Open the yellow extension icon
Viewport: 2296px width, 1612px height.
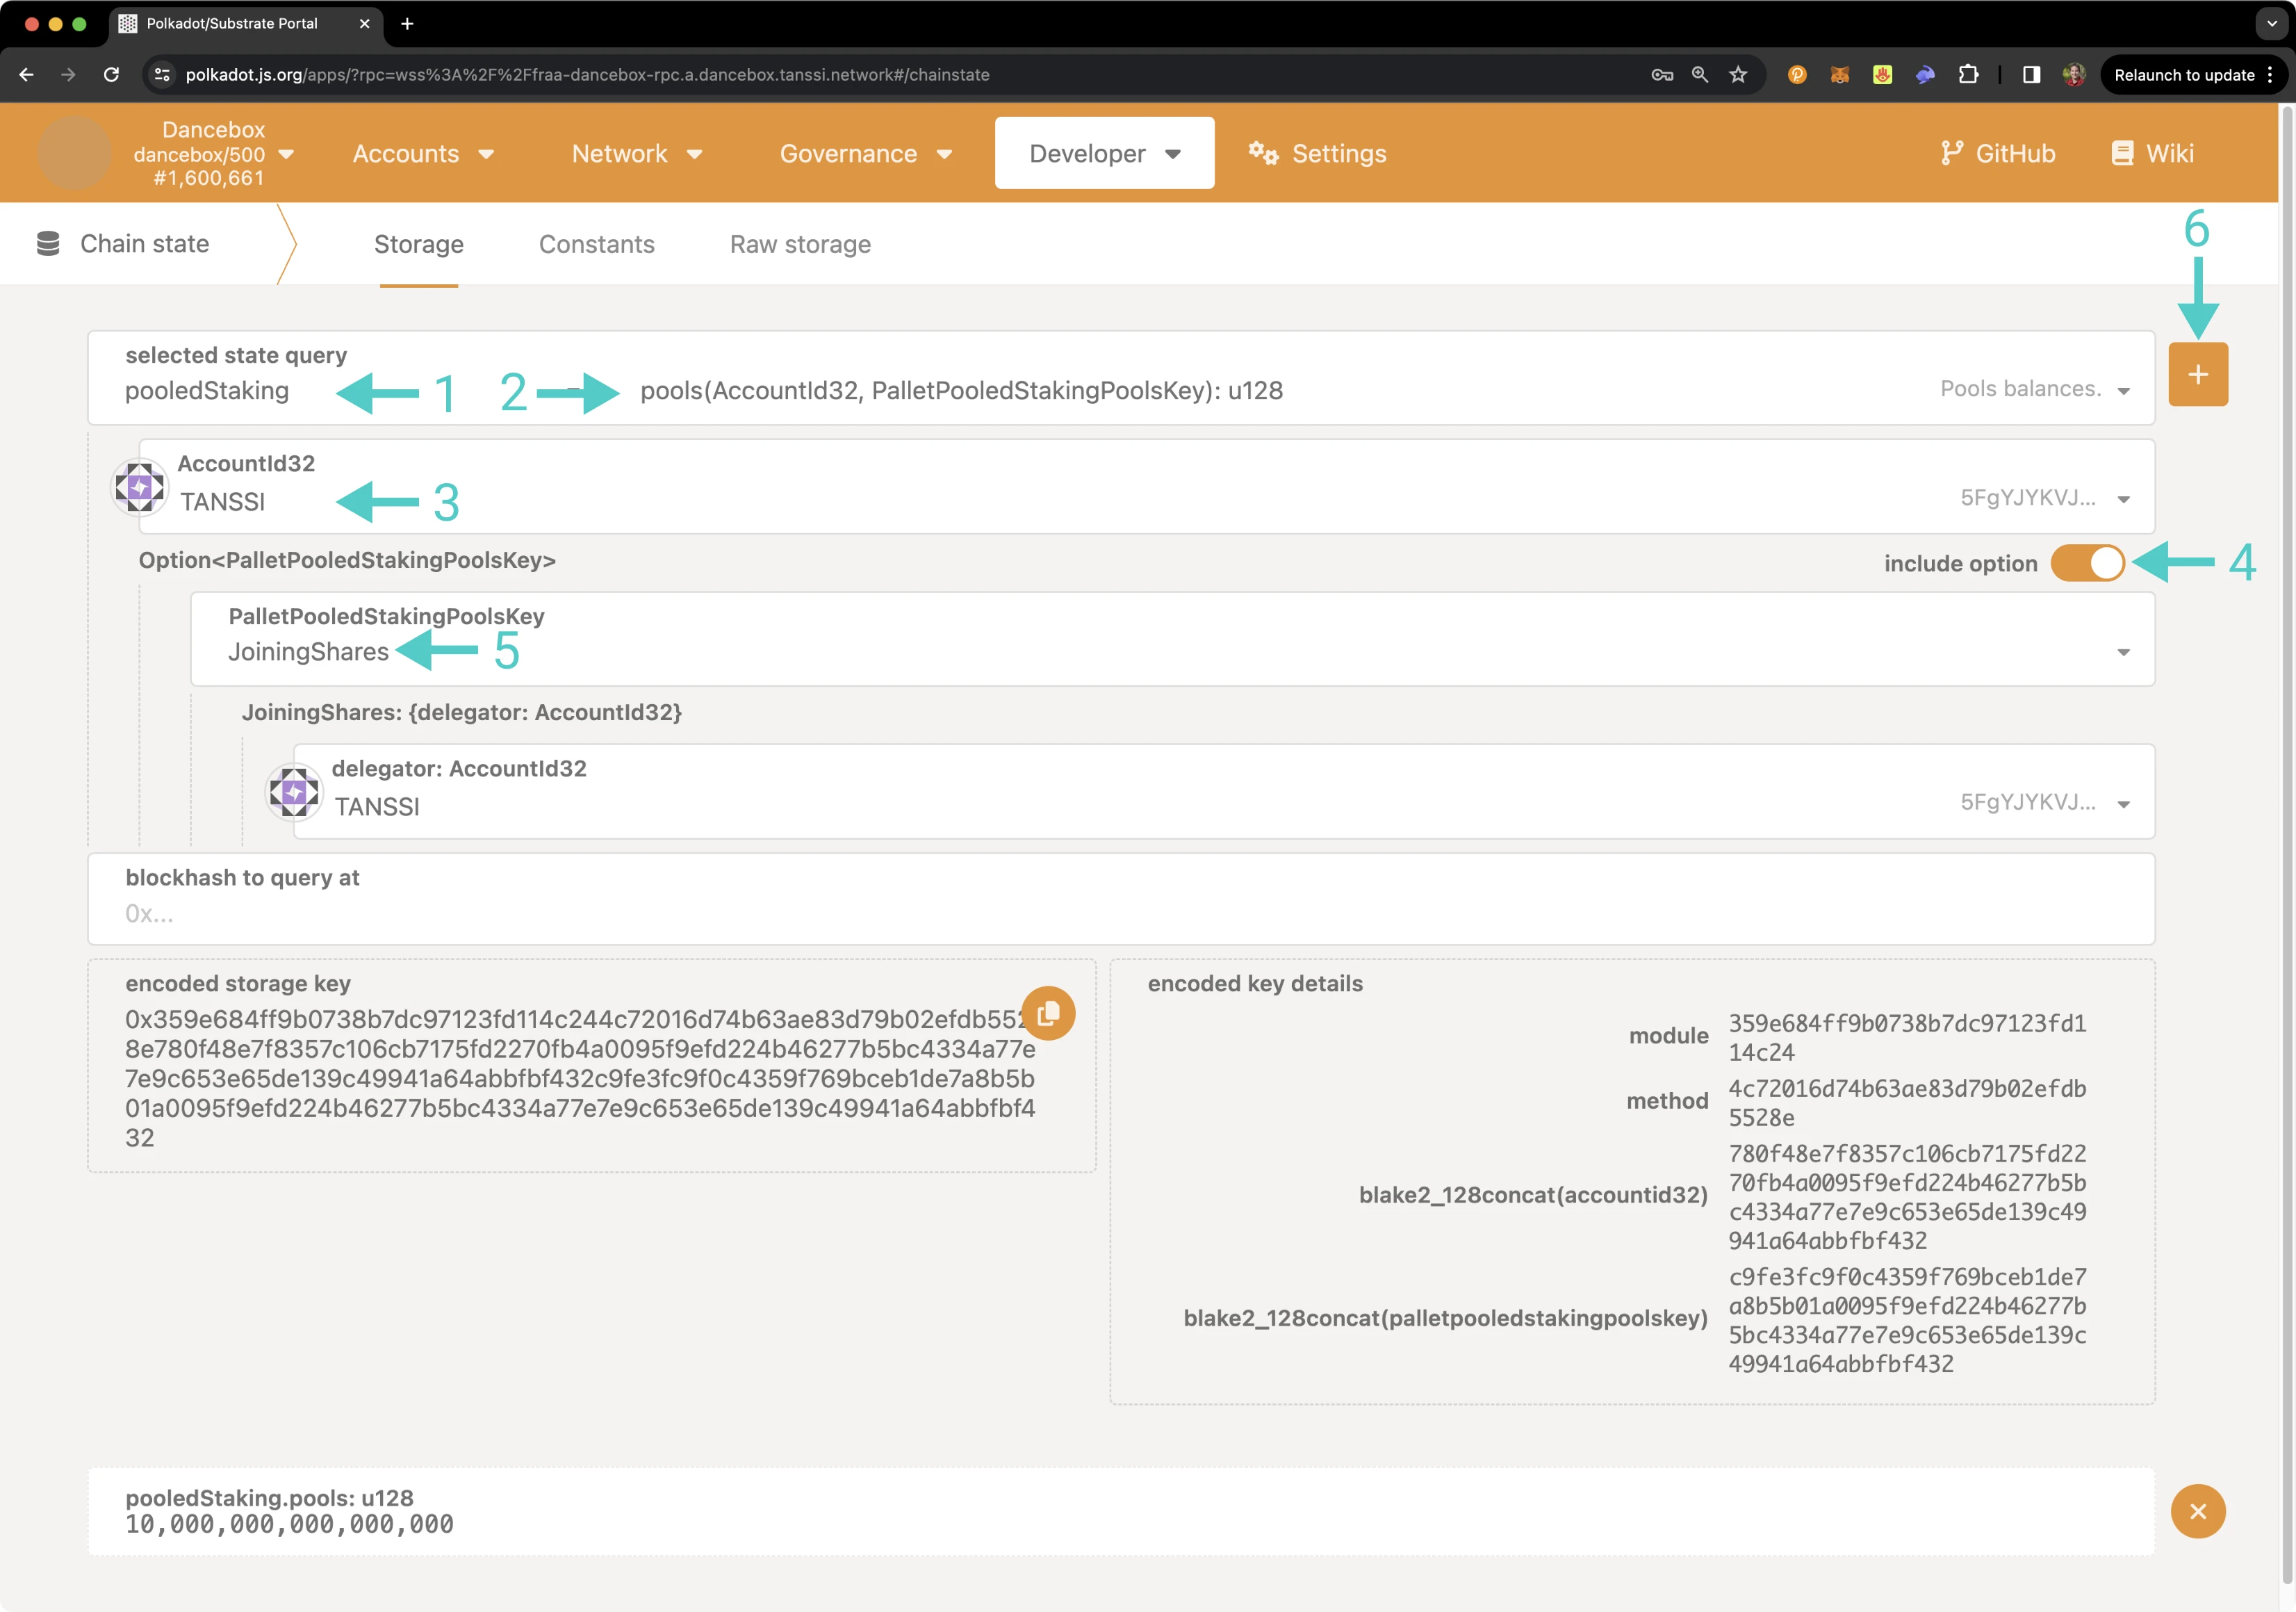tap(1882, 75)
